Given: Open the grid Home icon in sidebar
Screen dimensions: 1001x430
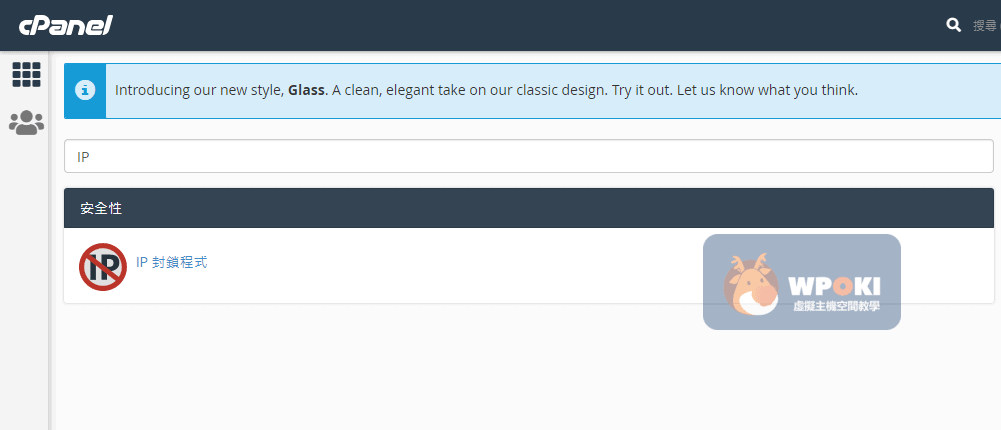Looking at the screenshot, I should pyautogui.click(x=26, y=74).
